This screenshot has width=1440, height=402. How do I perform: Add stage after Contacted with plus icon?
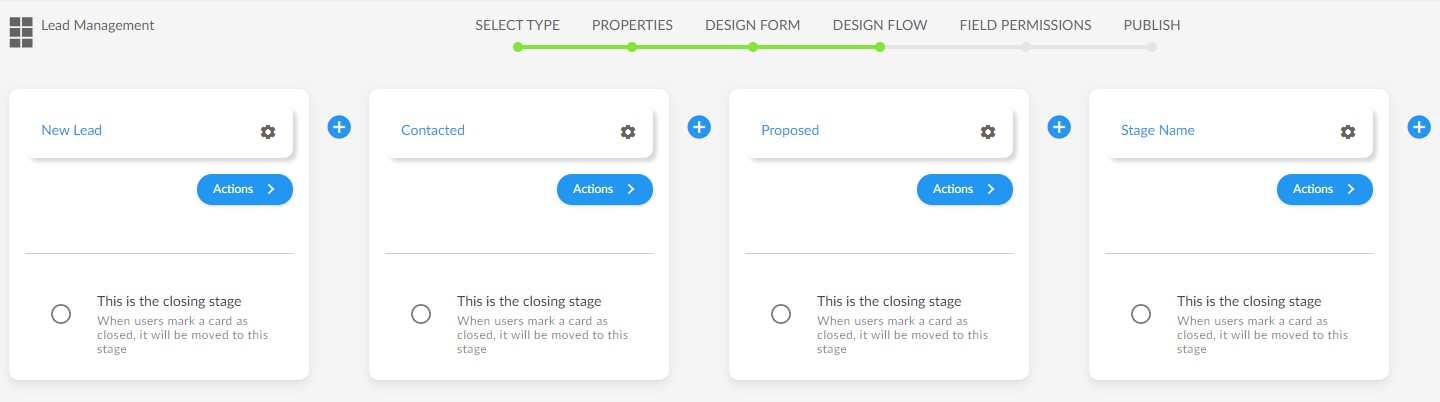click(699, 127)
